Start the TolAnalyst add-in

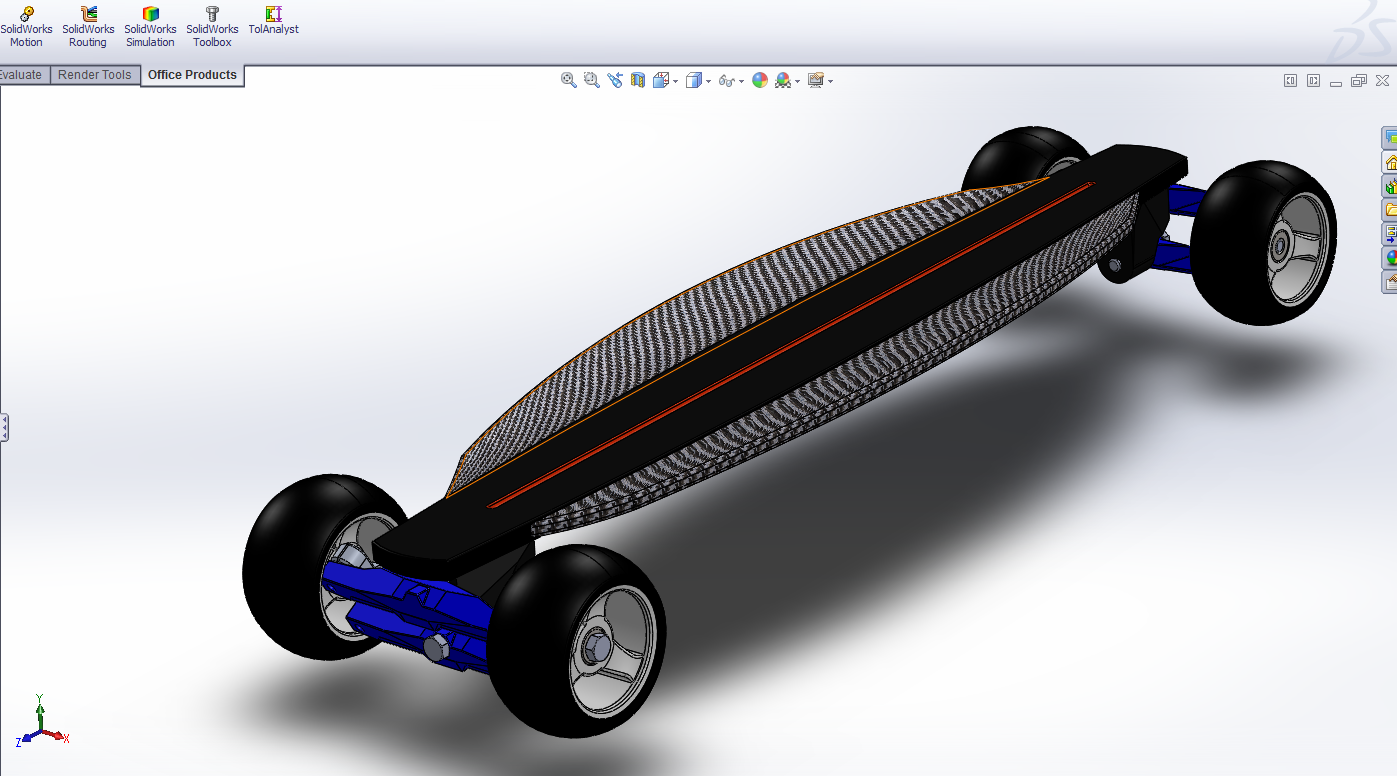point(273,22)
